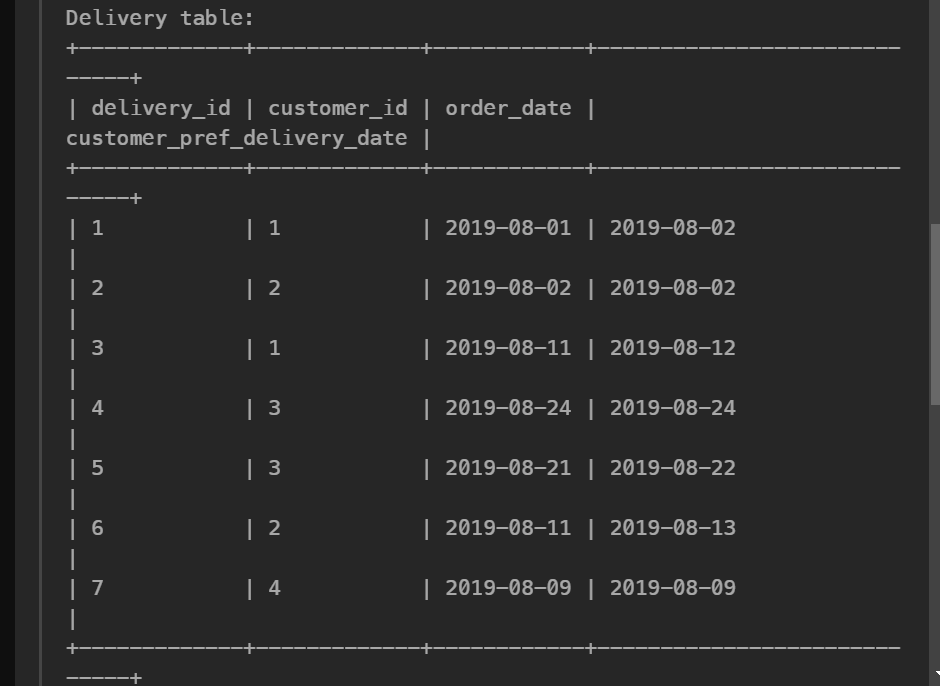Click order date 2019-08-09 cell
The width and height of the screenshot is (940, 686).
[508, 588]
